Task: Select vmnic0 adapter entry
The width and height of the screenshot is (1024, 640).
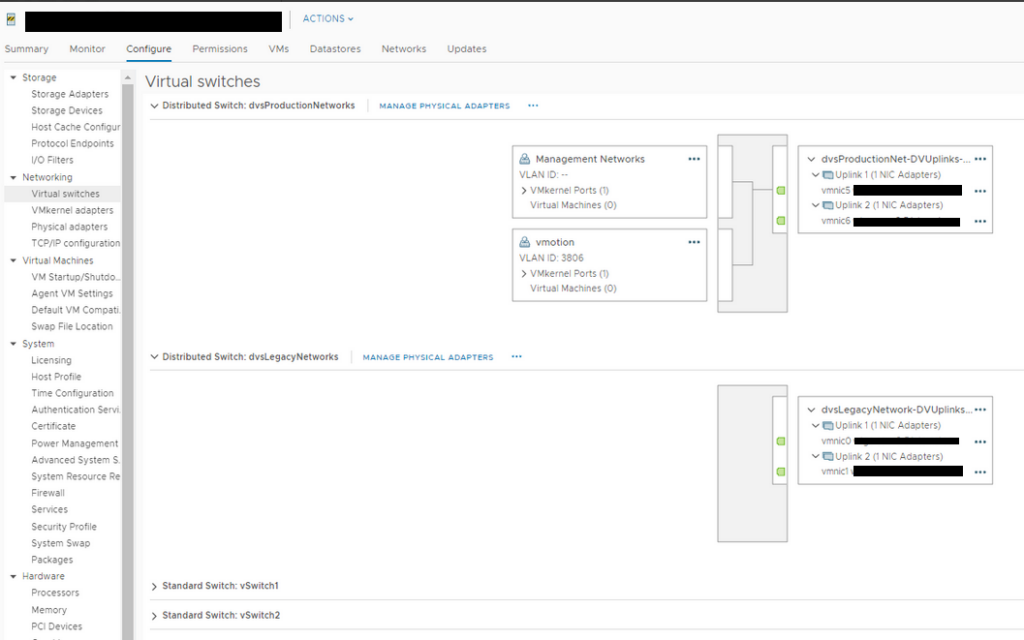Action: pos(836,441)
